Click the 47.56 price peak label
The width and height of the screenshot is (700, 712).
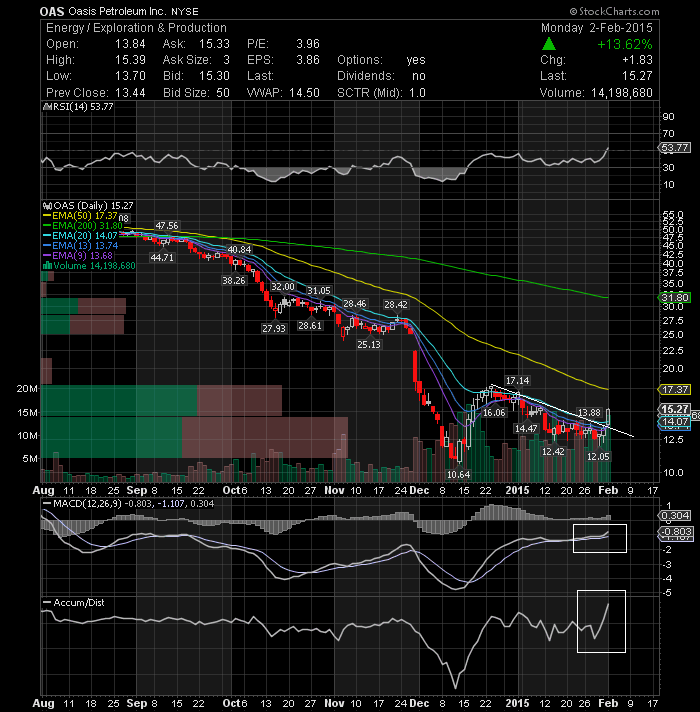coord(167,226)
